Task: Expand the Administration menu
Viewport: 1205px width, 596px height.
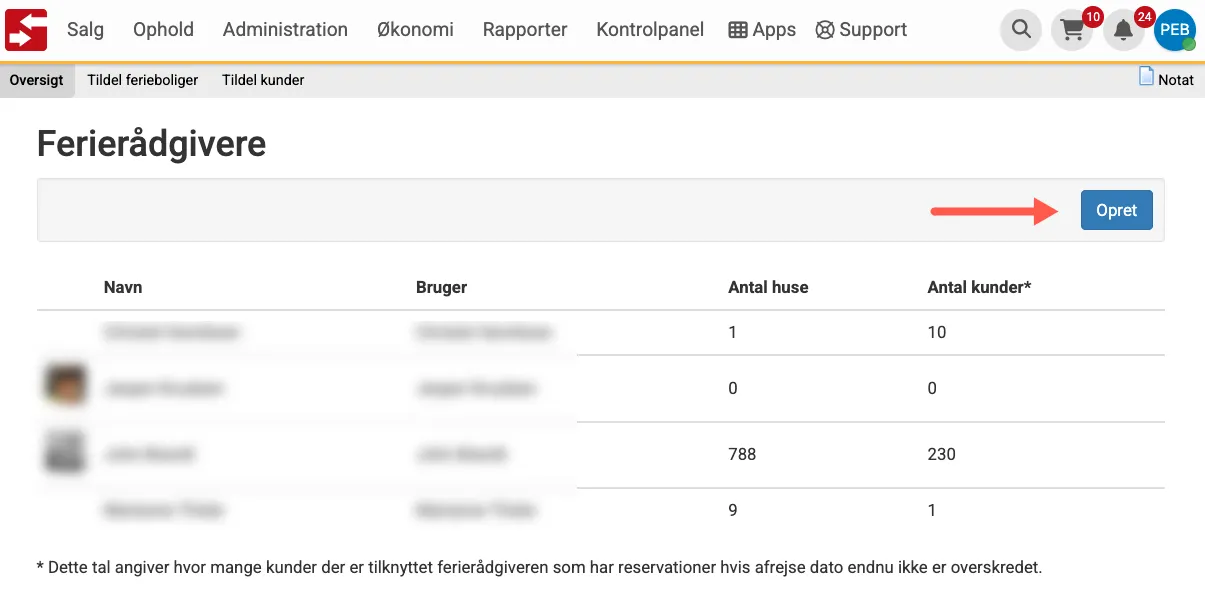Action: point(285,30)
